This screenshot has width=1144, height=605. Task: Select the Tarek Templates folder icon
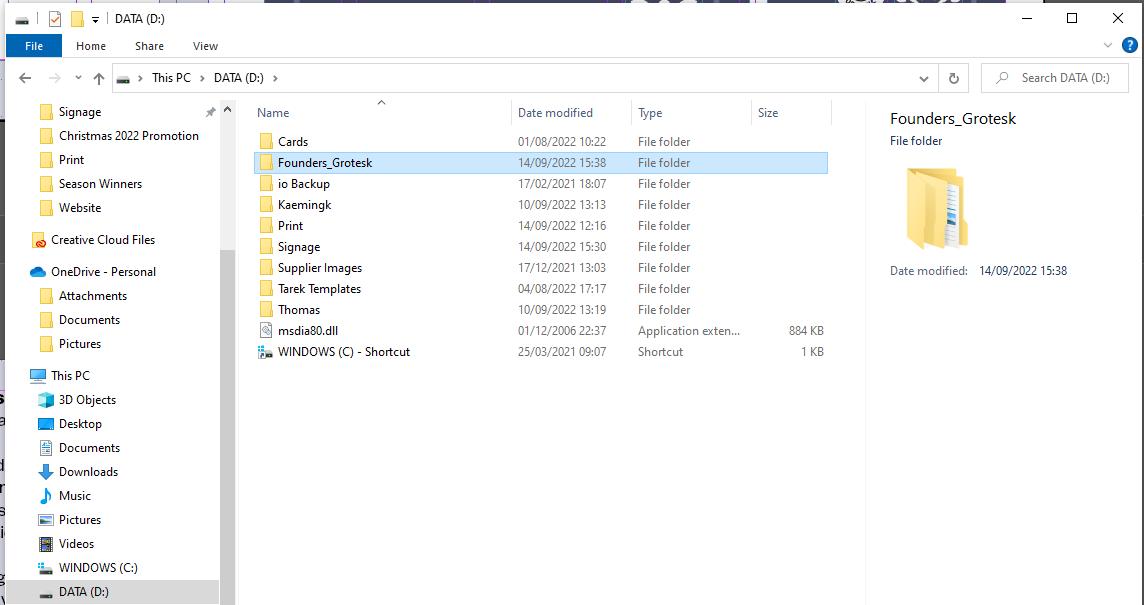point(266,289)
